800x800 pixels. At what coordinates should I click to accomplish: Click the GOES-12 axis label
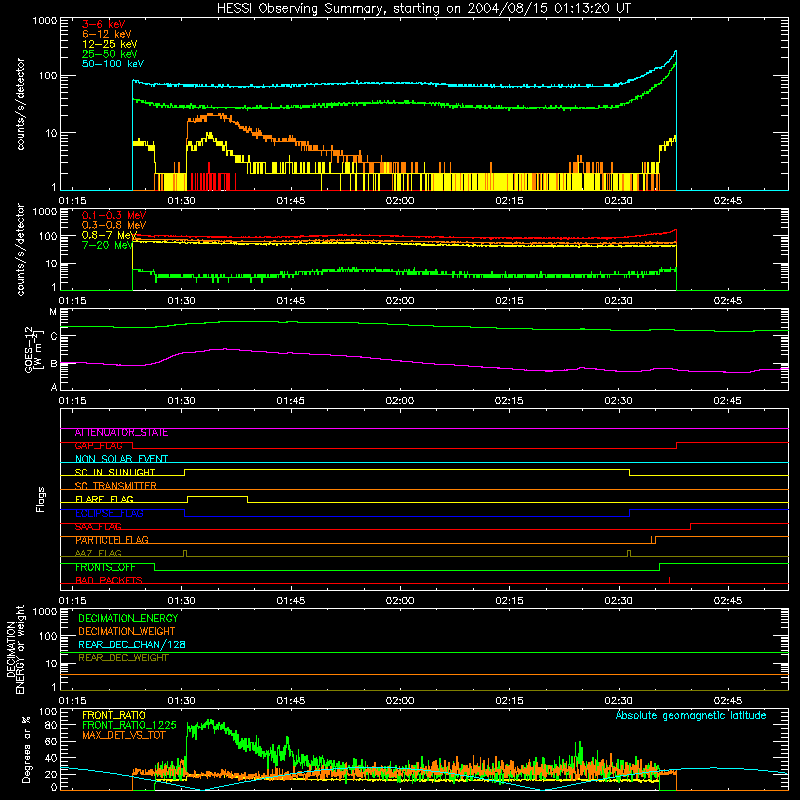[34, 349]
